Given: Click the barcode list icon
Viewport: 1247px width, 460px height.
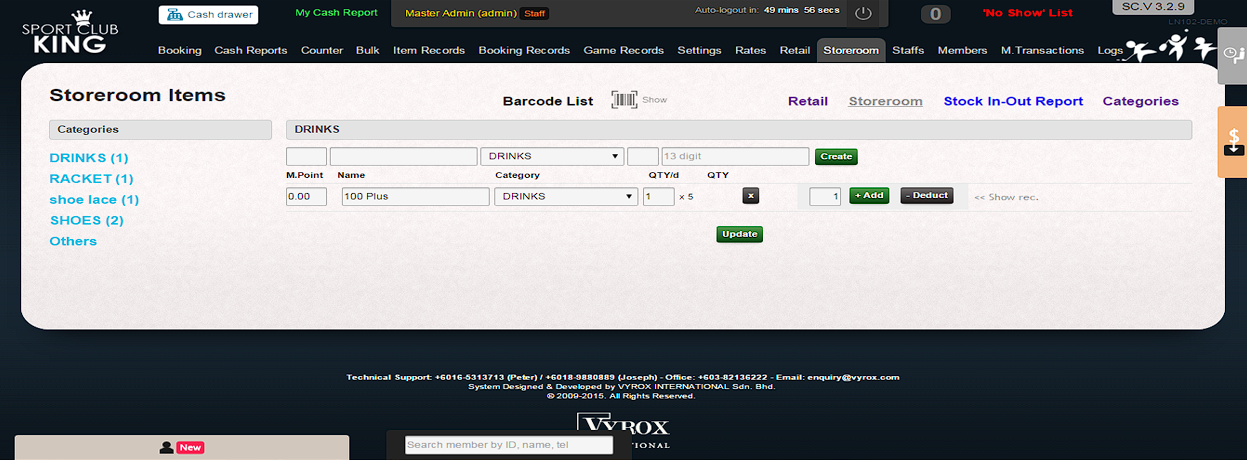Looking at the screenshot, I should pos(624,100).
